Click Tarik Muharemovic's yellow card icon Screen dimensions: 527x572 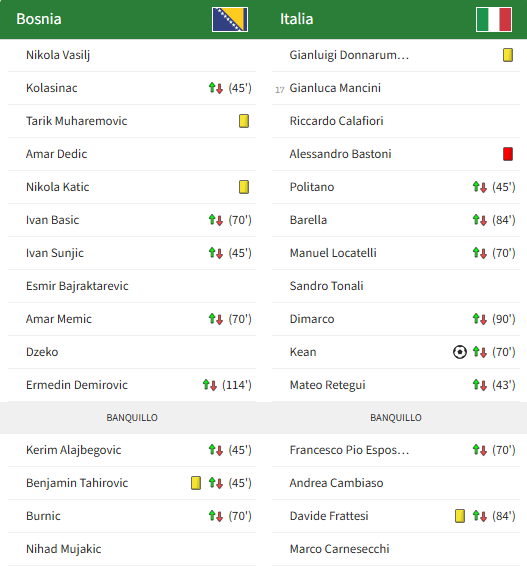(244, 121)
